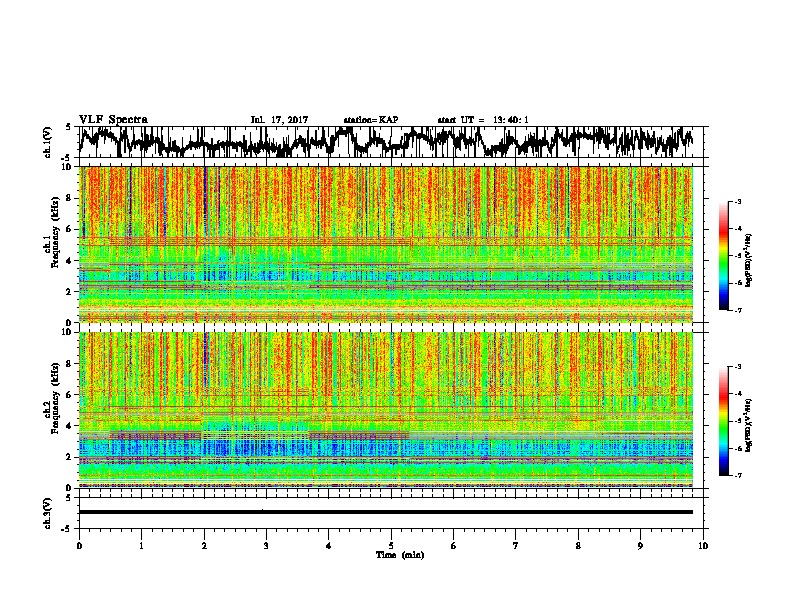Click the time axis tick label '9'

(x=640, y=546)
